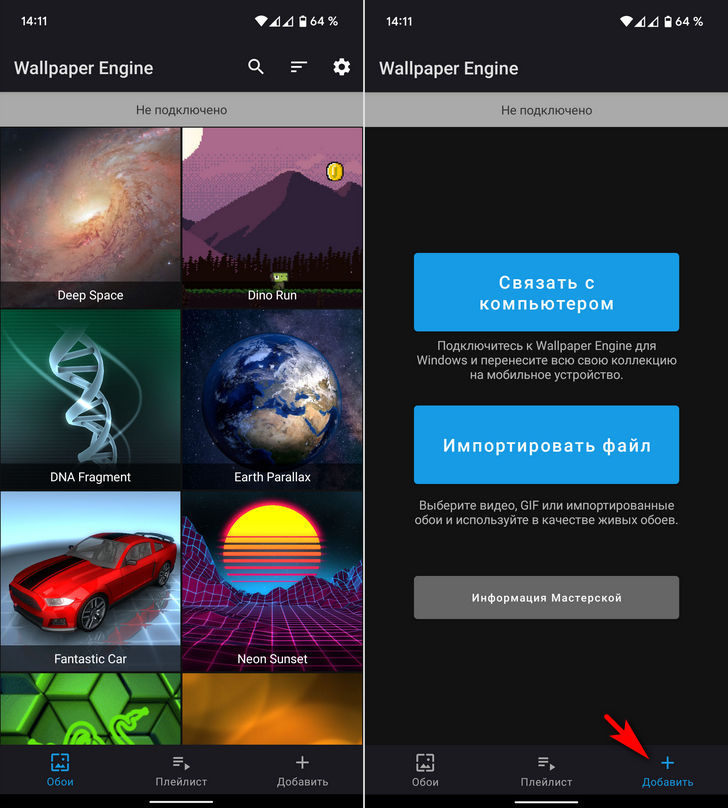Click the 14:11 clock in left status bar

tap(34, 21)
